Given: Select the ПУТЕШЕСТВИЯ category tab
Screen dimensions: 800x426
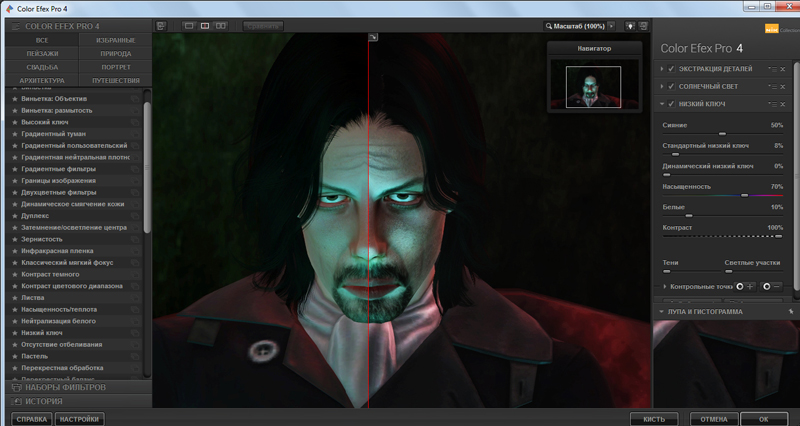Looking at the screenshot, I should click(116, 81).
